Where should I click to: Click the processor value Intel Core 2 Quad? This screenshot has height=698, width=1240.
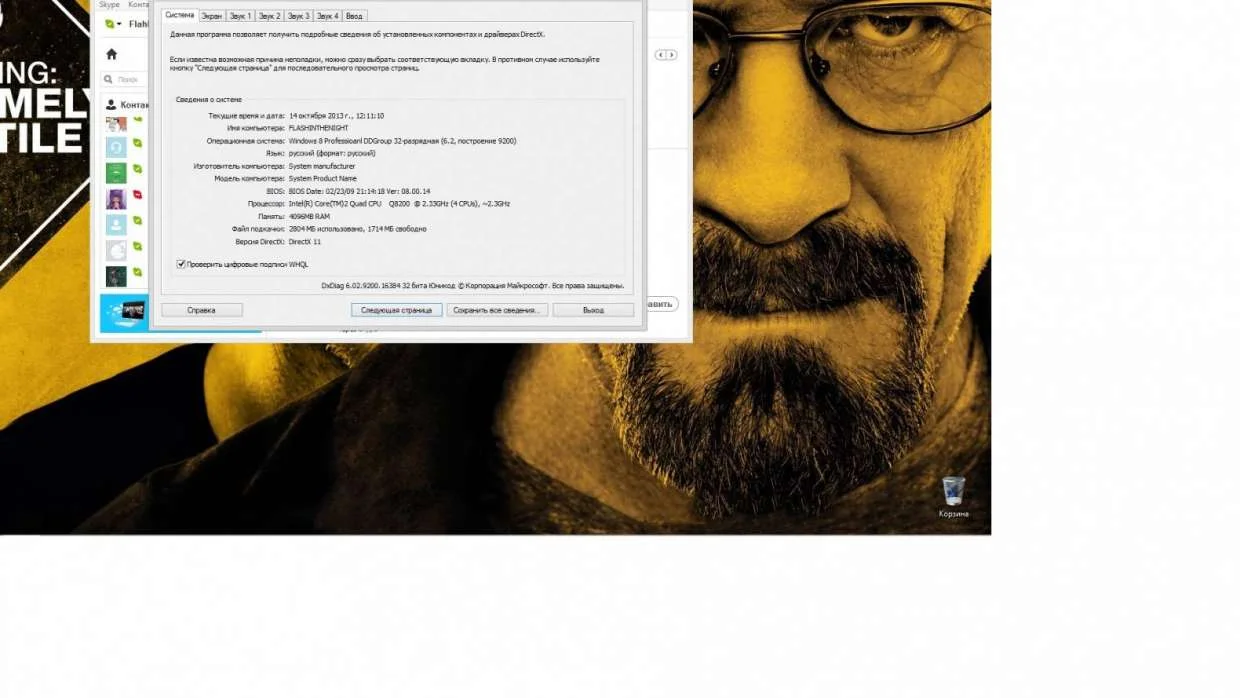coord(399,203)
